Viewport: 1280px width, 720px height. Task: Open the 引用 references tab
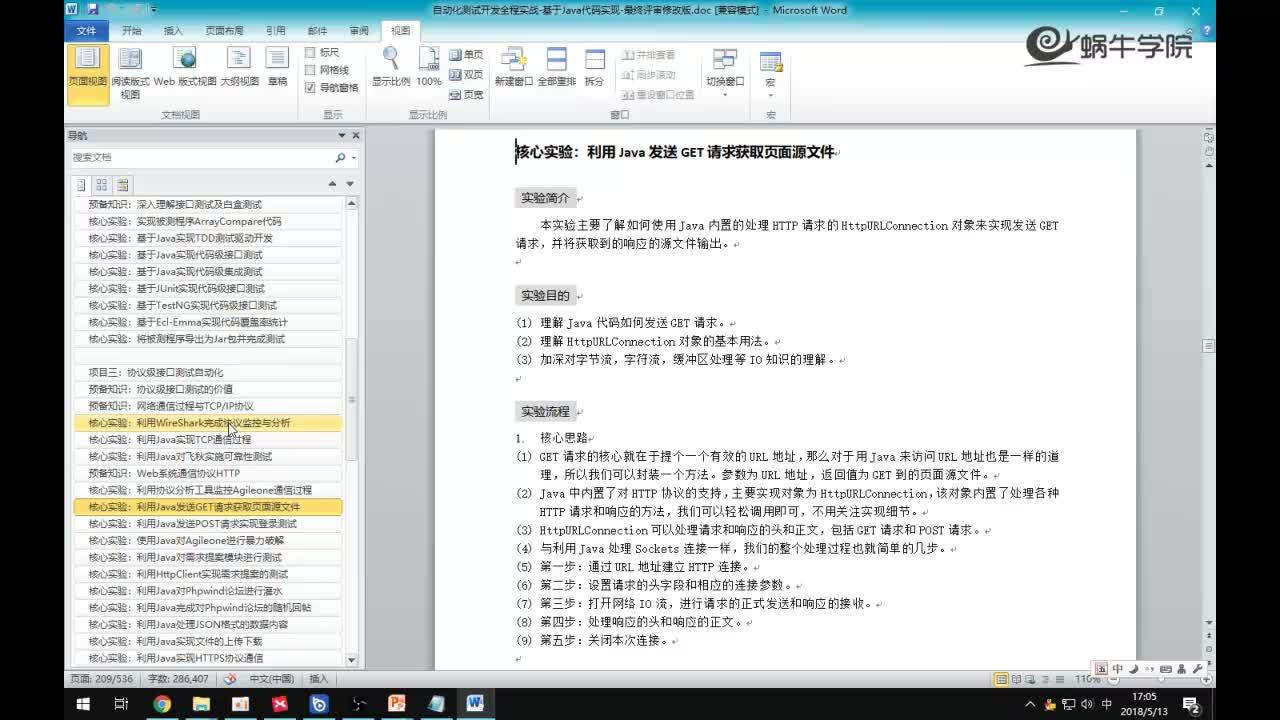click(275, 31)
